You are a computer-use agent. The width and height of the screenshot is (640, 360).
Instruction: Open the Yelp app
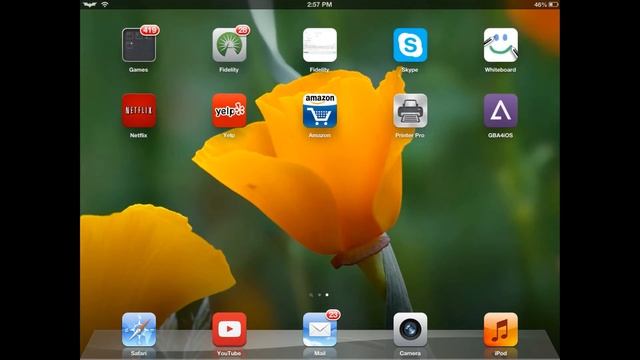[x=229, y=111]
